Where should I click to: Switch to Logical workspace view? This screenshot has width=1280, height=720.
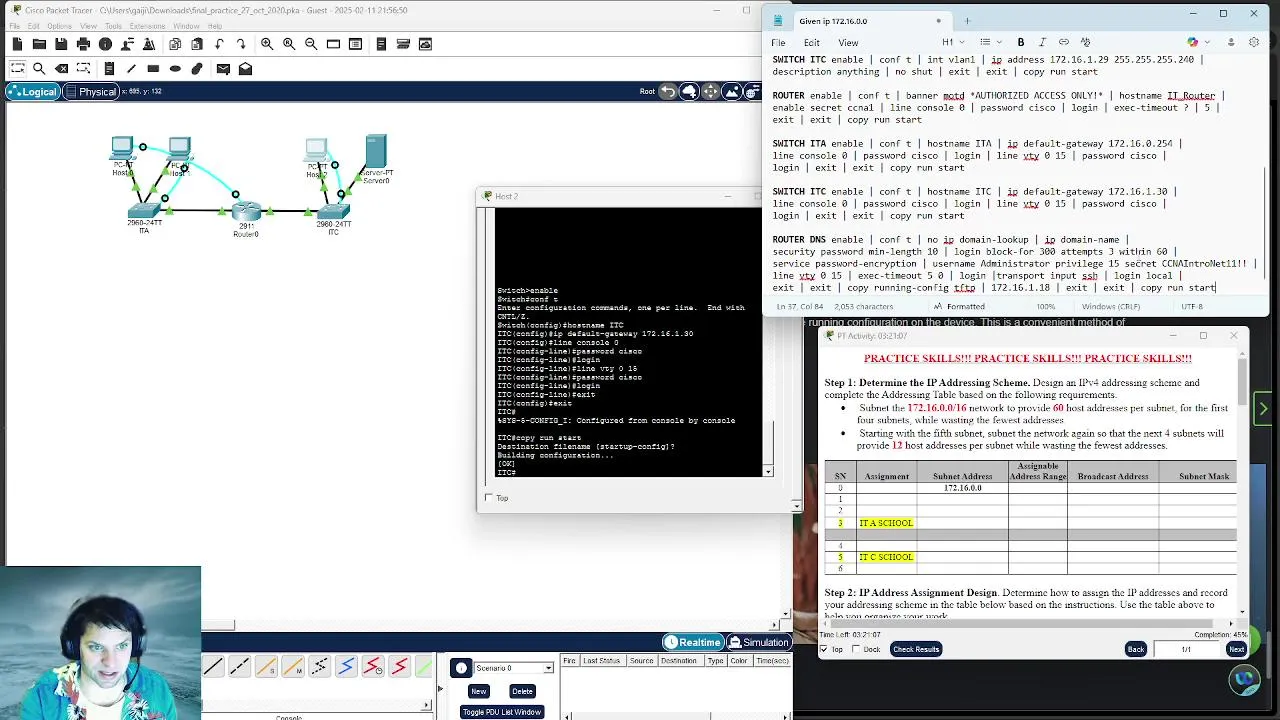click(33, 92)
